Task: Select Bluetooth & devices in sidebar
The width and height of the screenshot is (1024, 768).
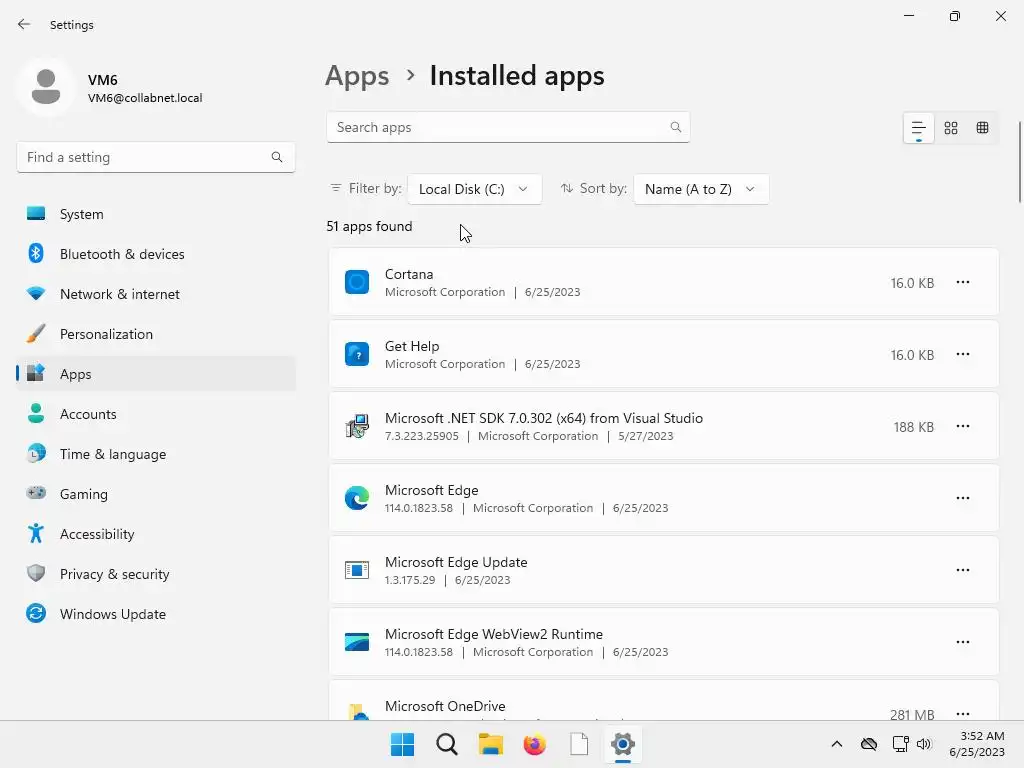Action: pos(121,254)
